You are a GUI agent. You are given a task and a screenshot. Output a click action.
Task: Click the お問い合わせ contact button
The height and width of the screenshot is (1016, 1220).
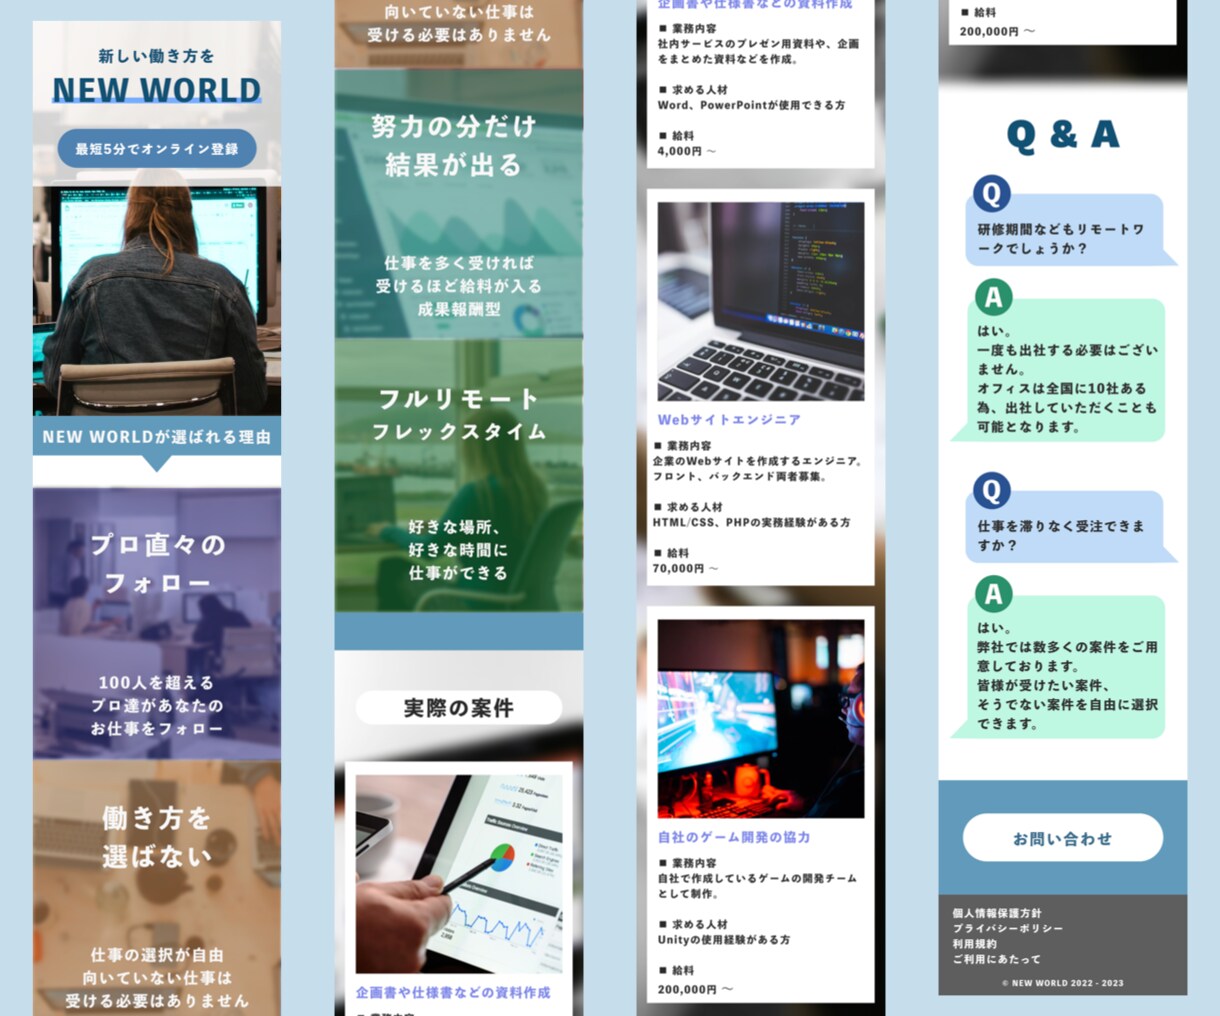click(1062, 838)
